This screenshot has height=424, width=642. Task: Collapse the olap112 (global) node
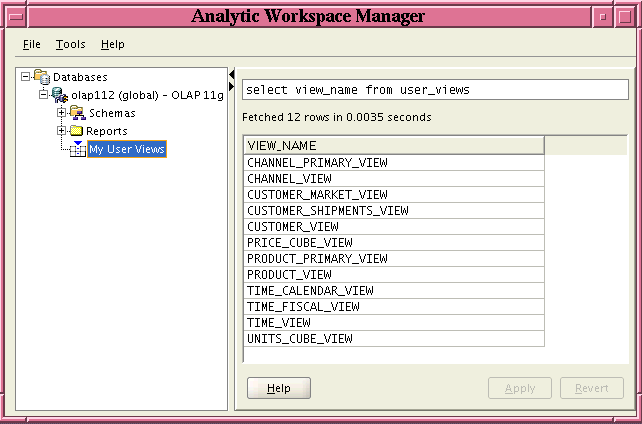tap(43, 95)
